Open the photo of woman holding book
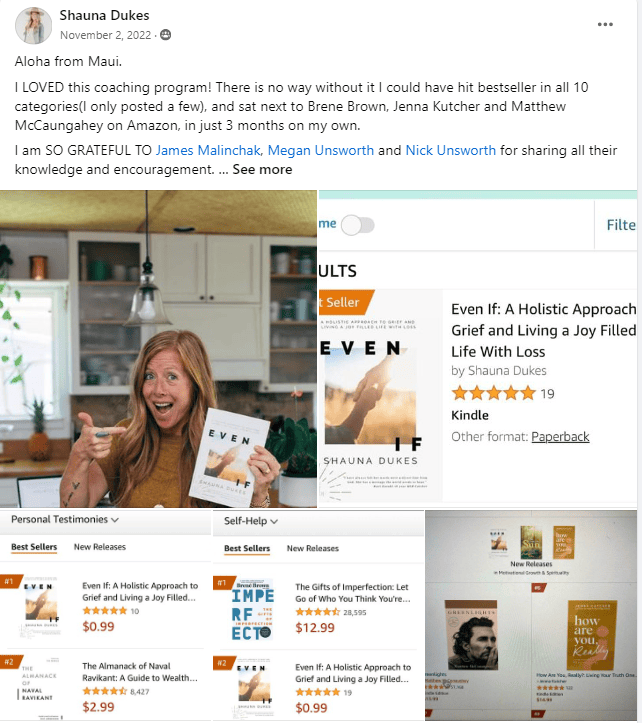642x723 pixels. pos(158,349)
